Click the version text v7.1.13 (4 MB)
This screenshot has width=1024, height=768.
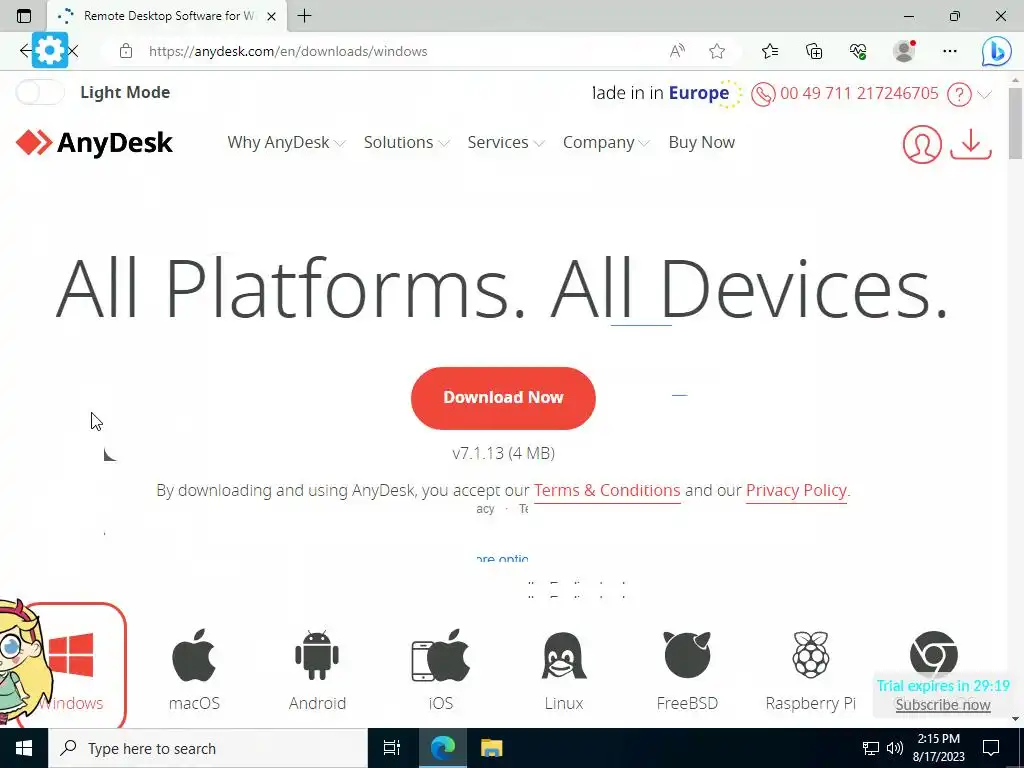pos(504,453)
